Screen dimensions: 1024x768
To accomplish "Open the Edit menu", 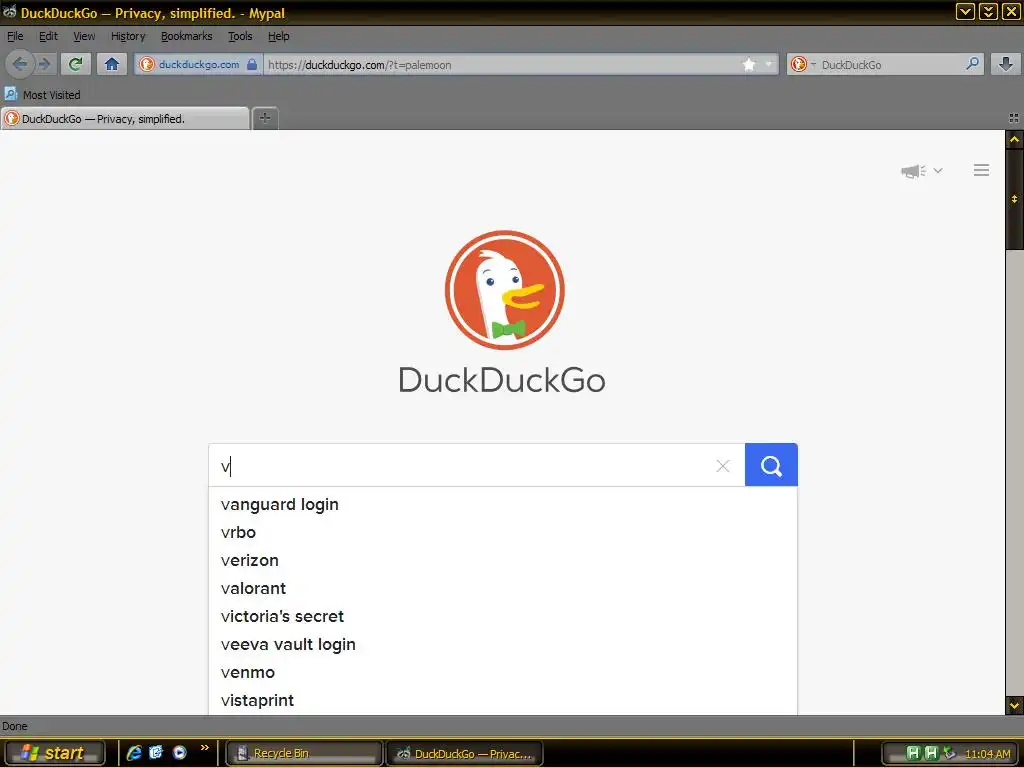I will click(48, 36).
